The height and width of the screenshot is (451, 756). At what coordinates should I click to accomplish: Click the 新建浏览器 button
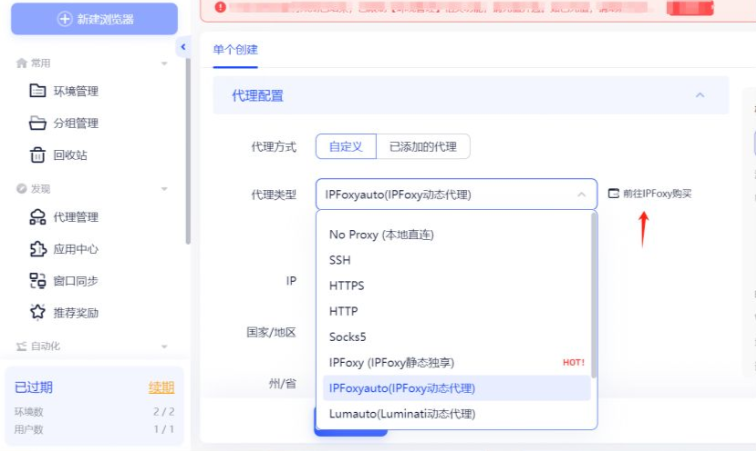pos(94,19)
